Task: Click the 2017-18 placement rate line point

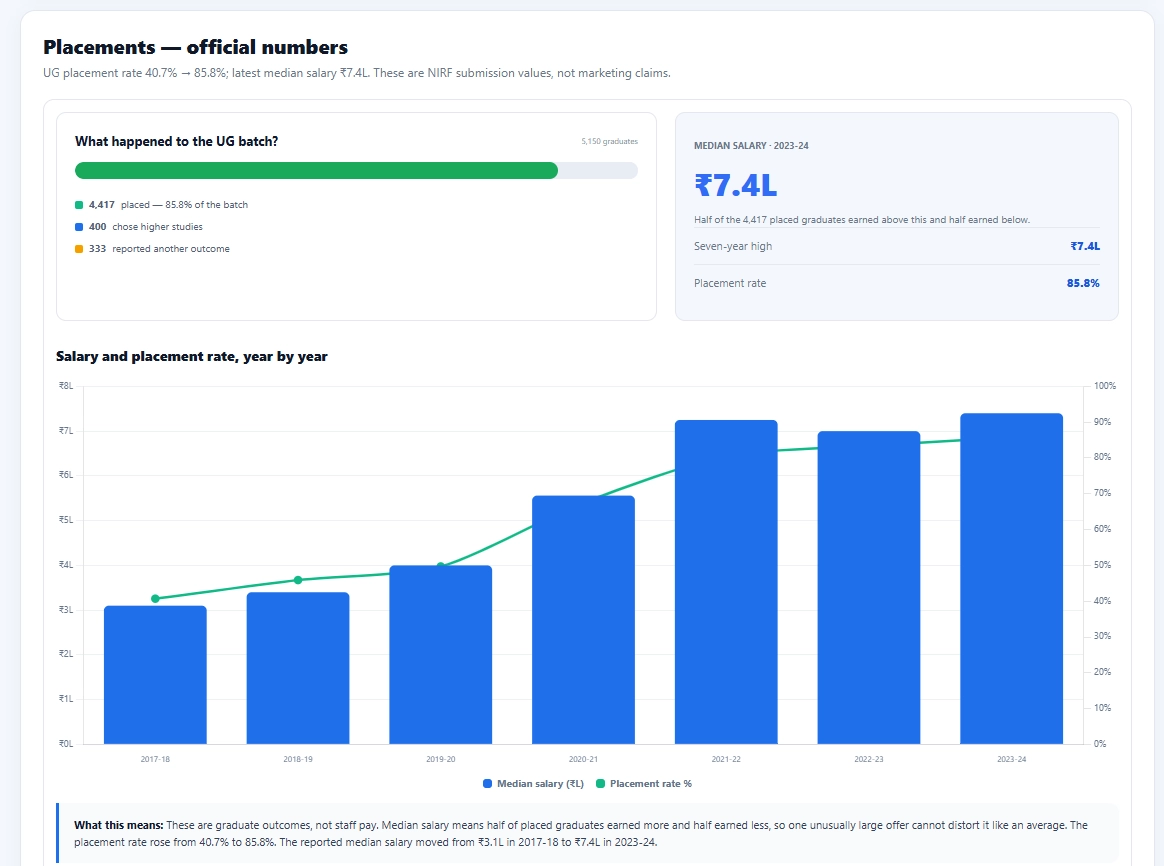Action: (155, 598)
